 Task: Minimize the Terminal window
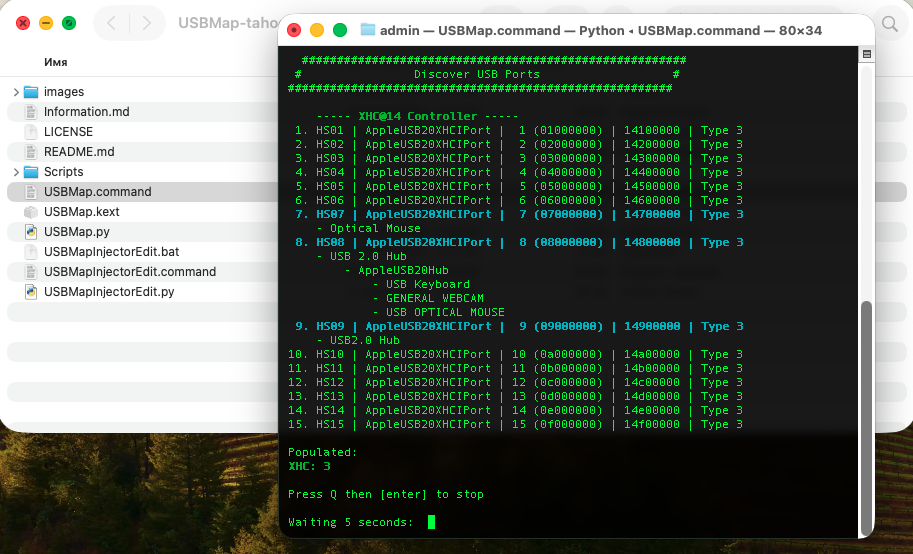pyautogui.click(x=317, y=30)
